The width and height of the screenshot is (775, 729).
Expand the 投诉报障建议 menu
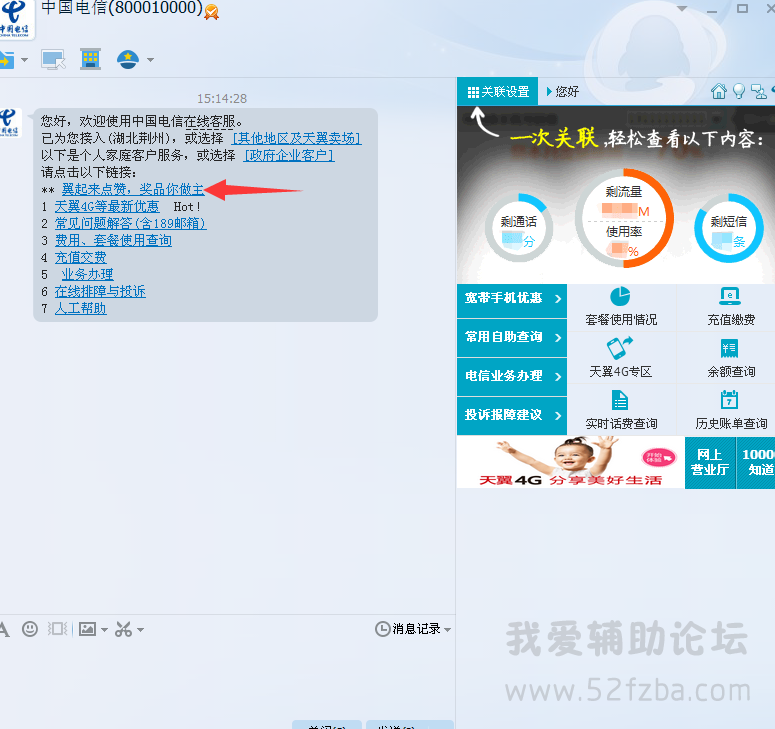512,415
